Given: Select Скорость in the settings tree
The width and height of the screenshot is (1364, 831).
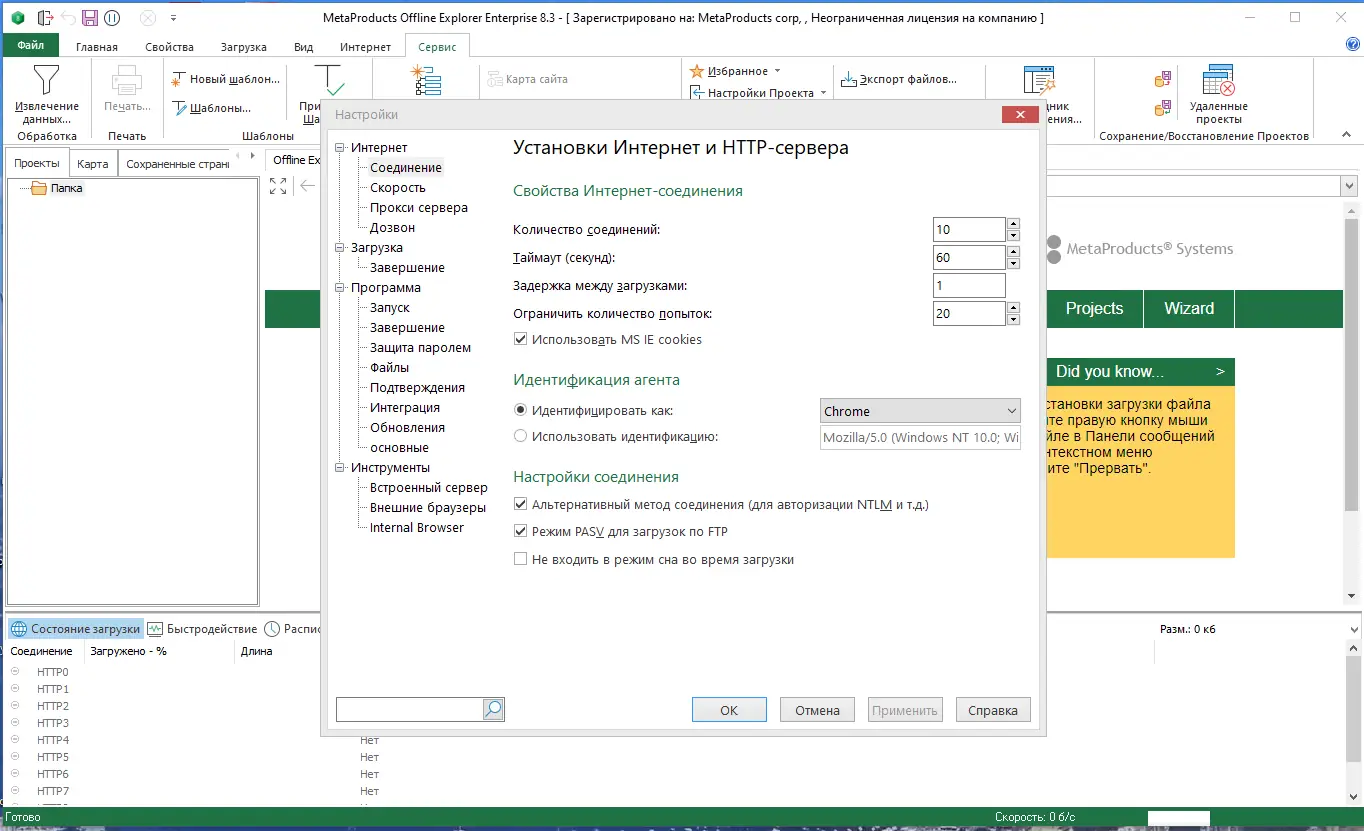Looking at the screenshot, I should 398,188.
